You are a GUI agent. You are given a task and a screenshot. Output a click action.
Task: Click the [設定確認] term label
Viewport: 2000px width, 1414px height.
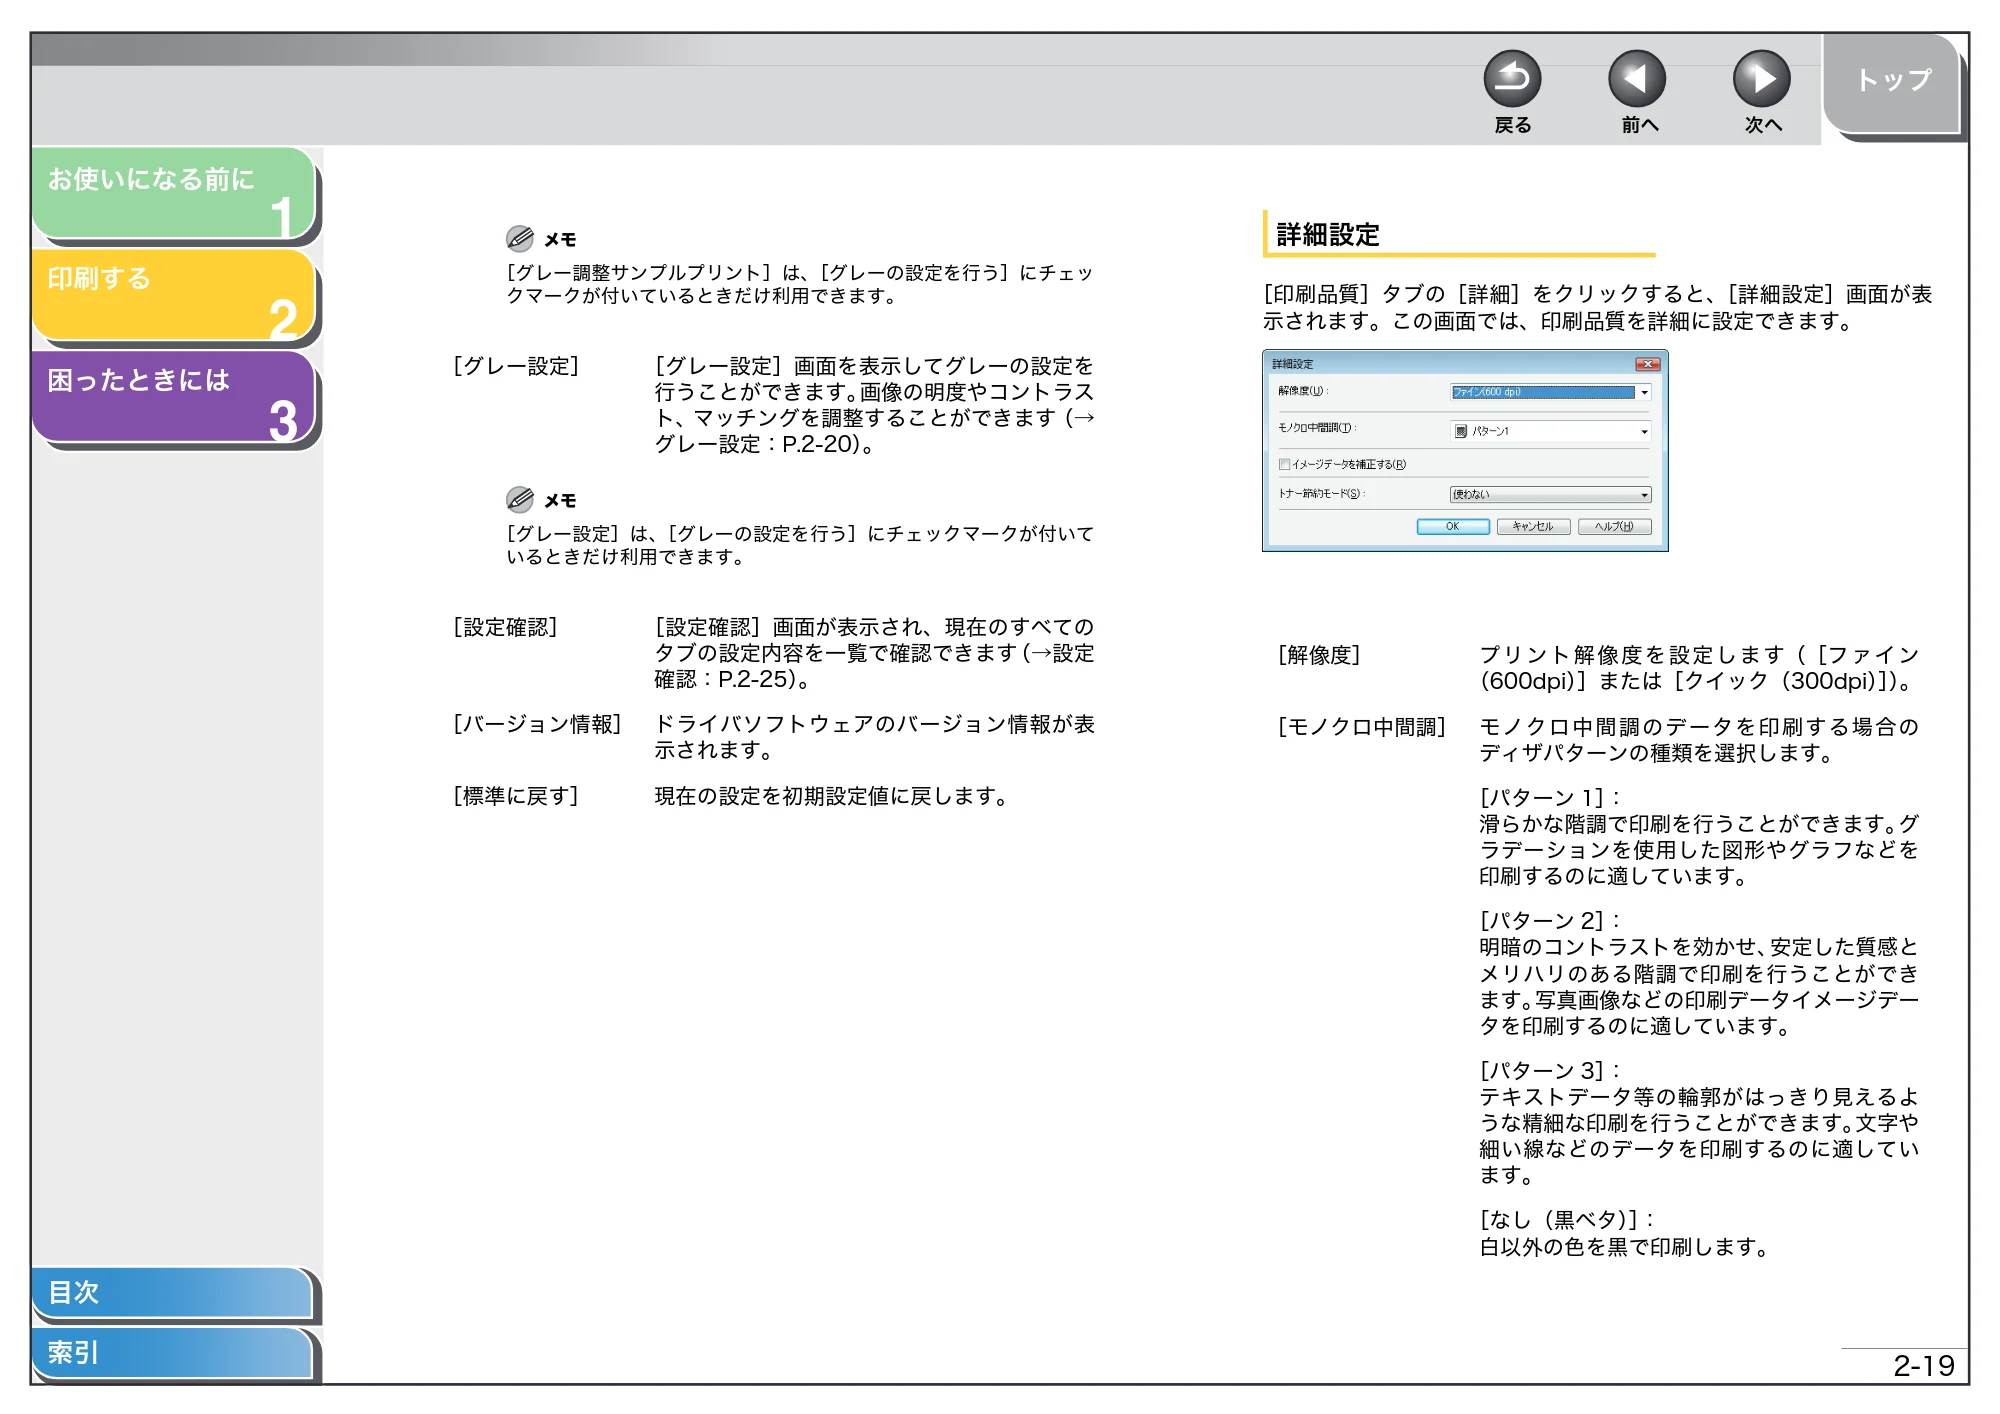[x=505, y=627]
